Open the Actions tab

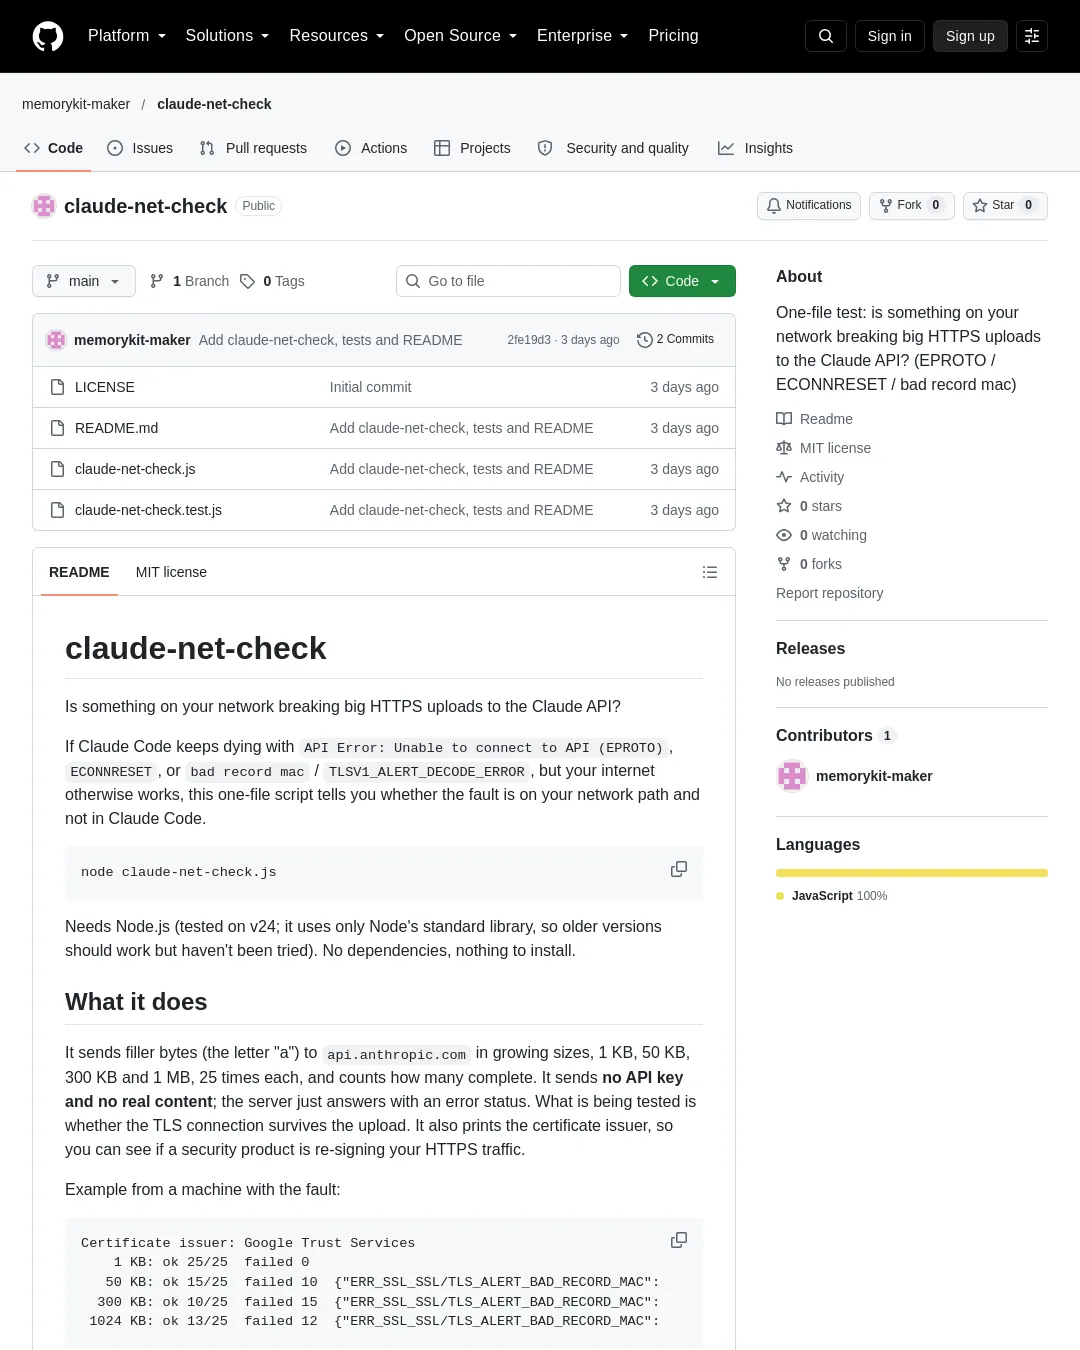click(x=371, y=148)
